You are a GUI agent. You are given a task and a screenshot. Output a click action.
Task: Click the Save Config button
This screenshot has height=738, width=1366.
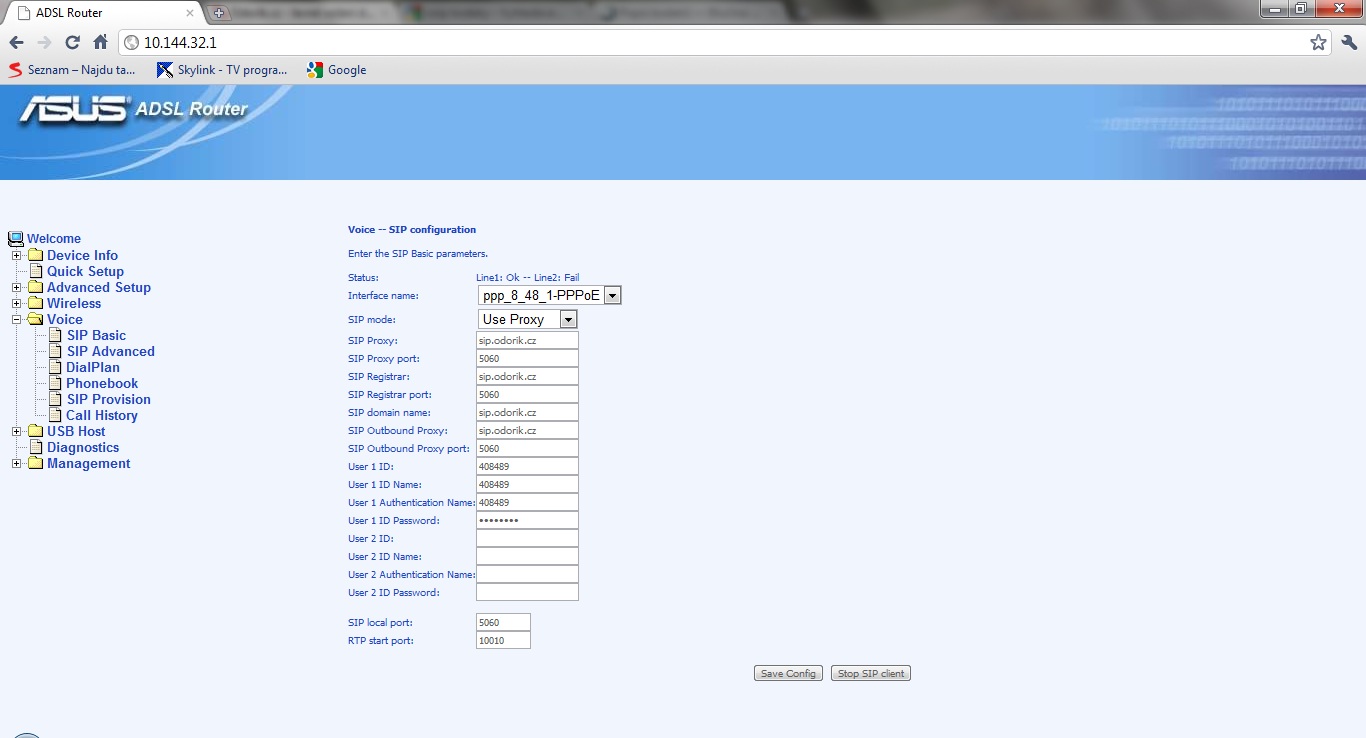tap(788, 674)
